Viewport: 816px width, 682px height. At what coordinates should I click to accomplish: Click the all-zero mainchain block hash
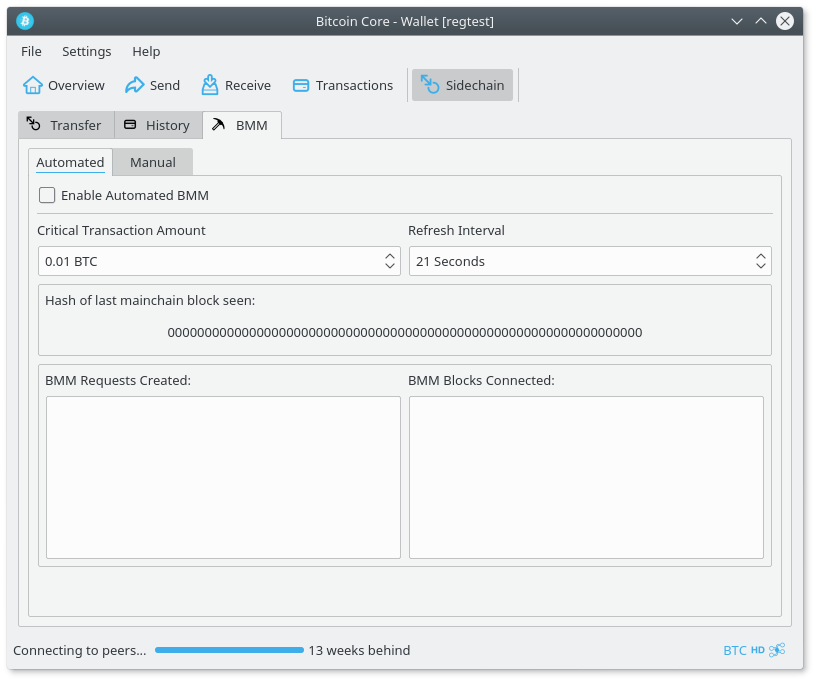405,332
